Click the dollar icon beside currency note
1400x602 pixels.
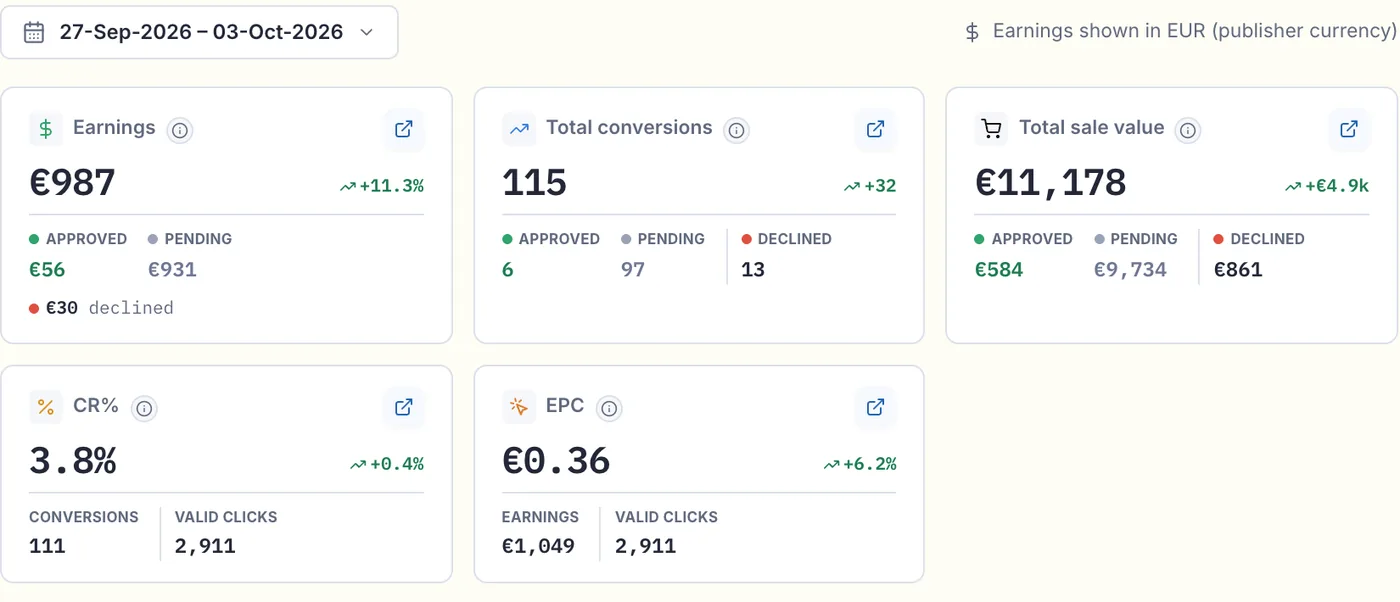[972, 32]
